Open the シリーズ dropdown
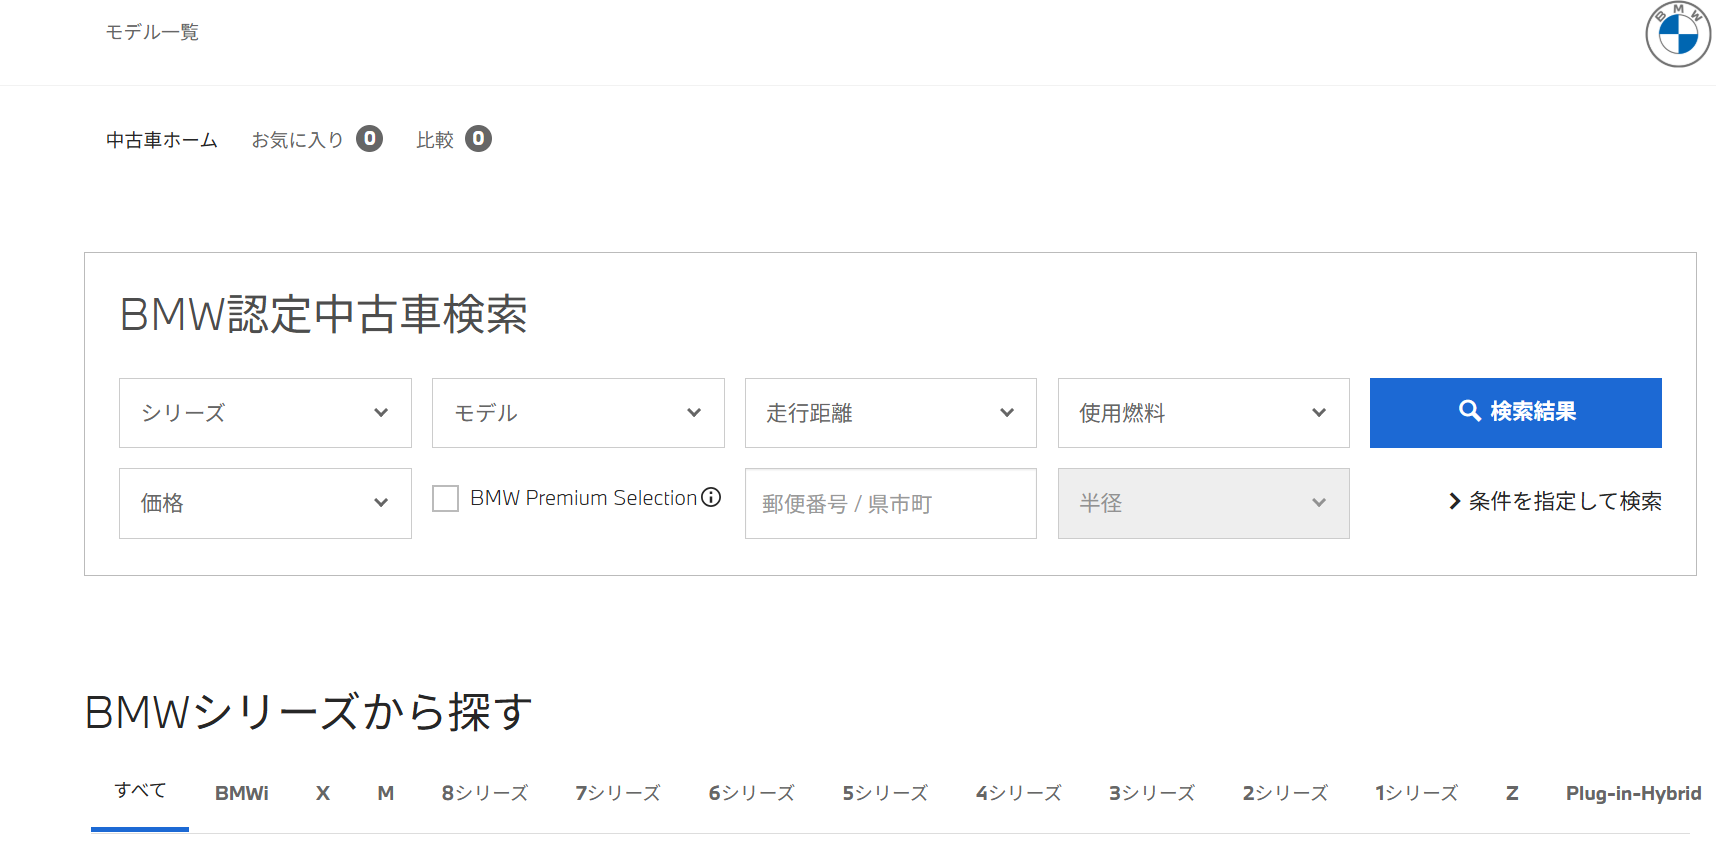 click(x=265, y=413)
